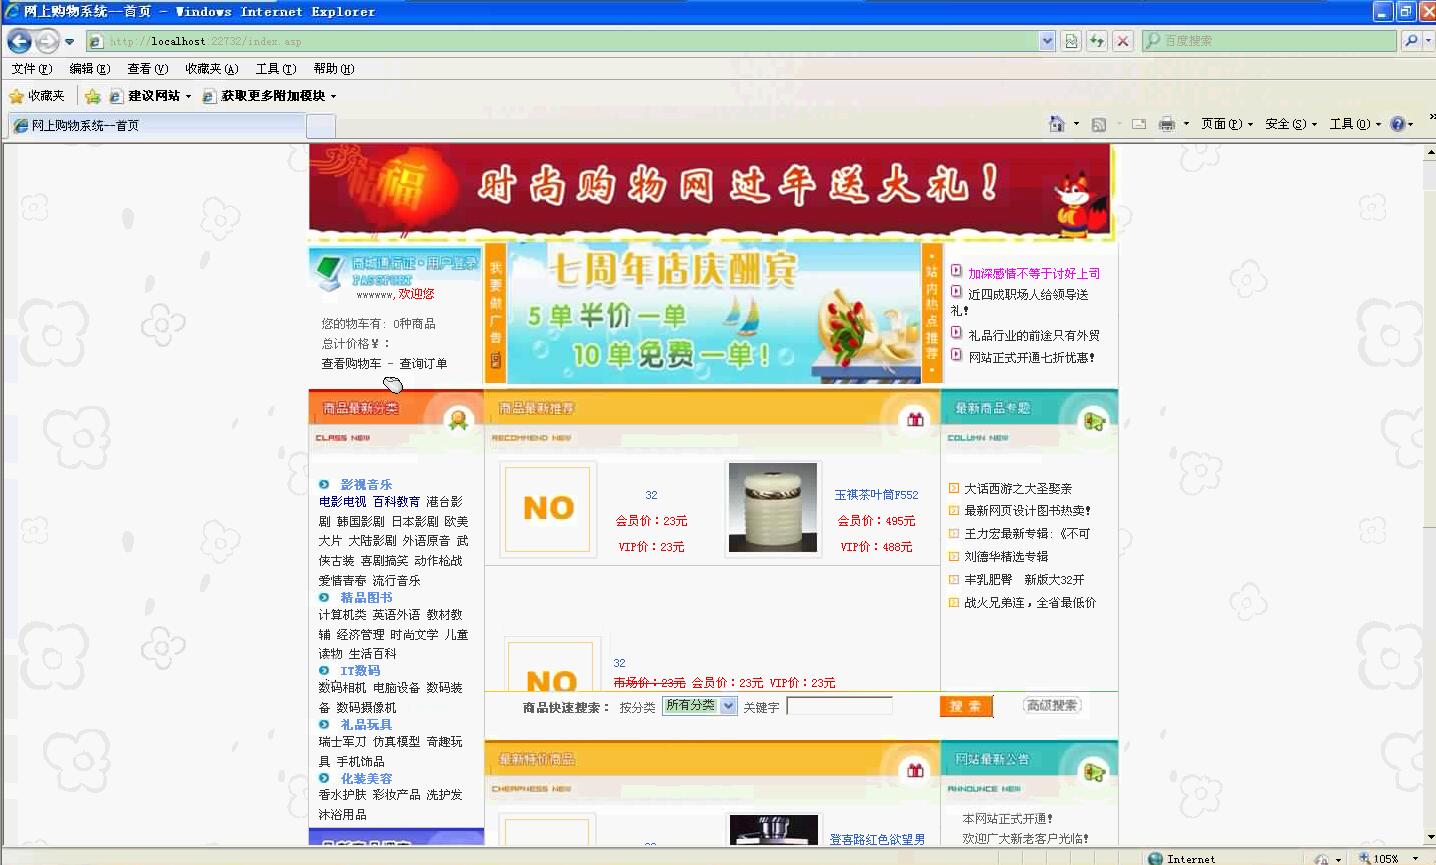Open the 收藏夹(A) menu
This screenshot has height=865, width=1436.
tap(211, 69)
